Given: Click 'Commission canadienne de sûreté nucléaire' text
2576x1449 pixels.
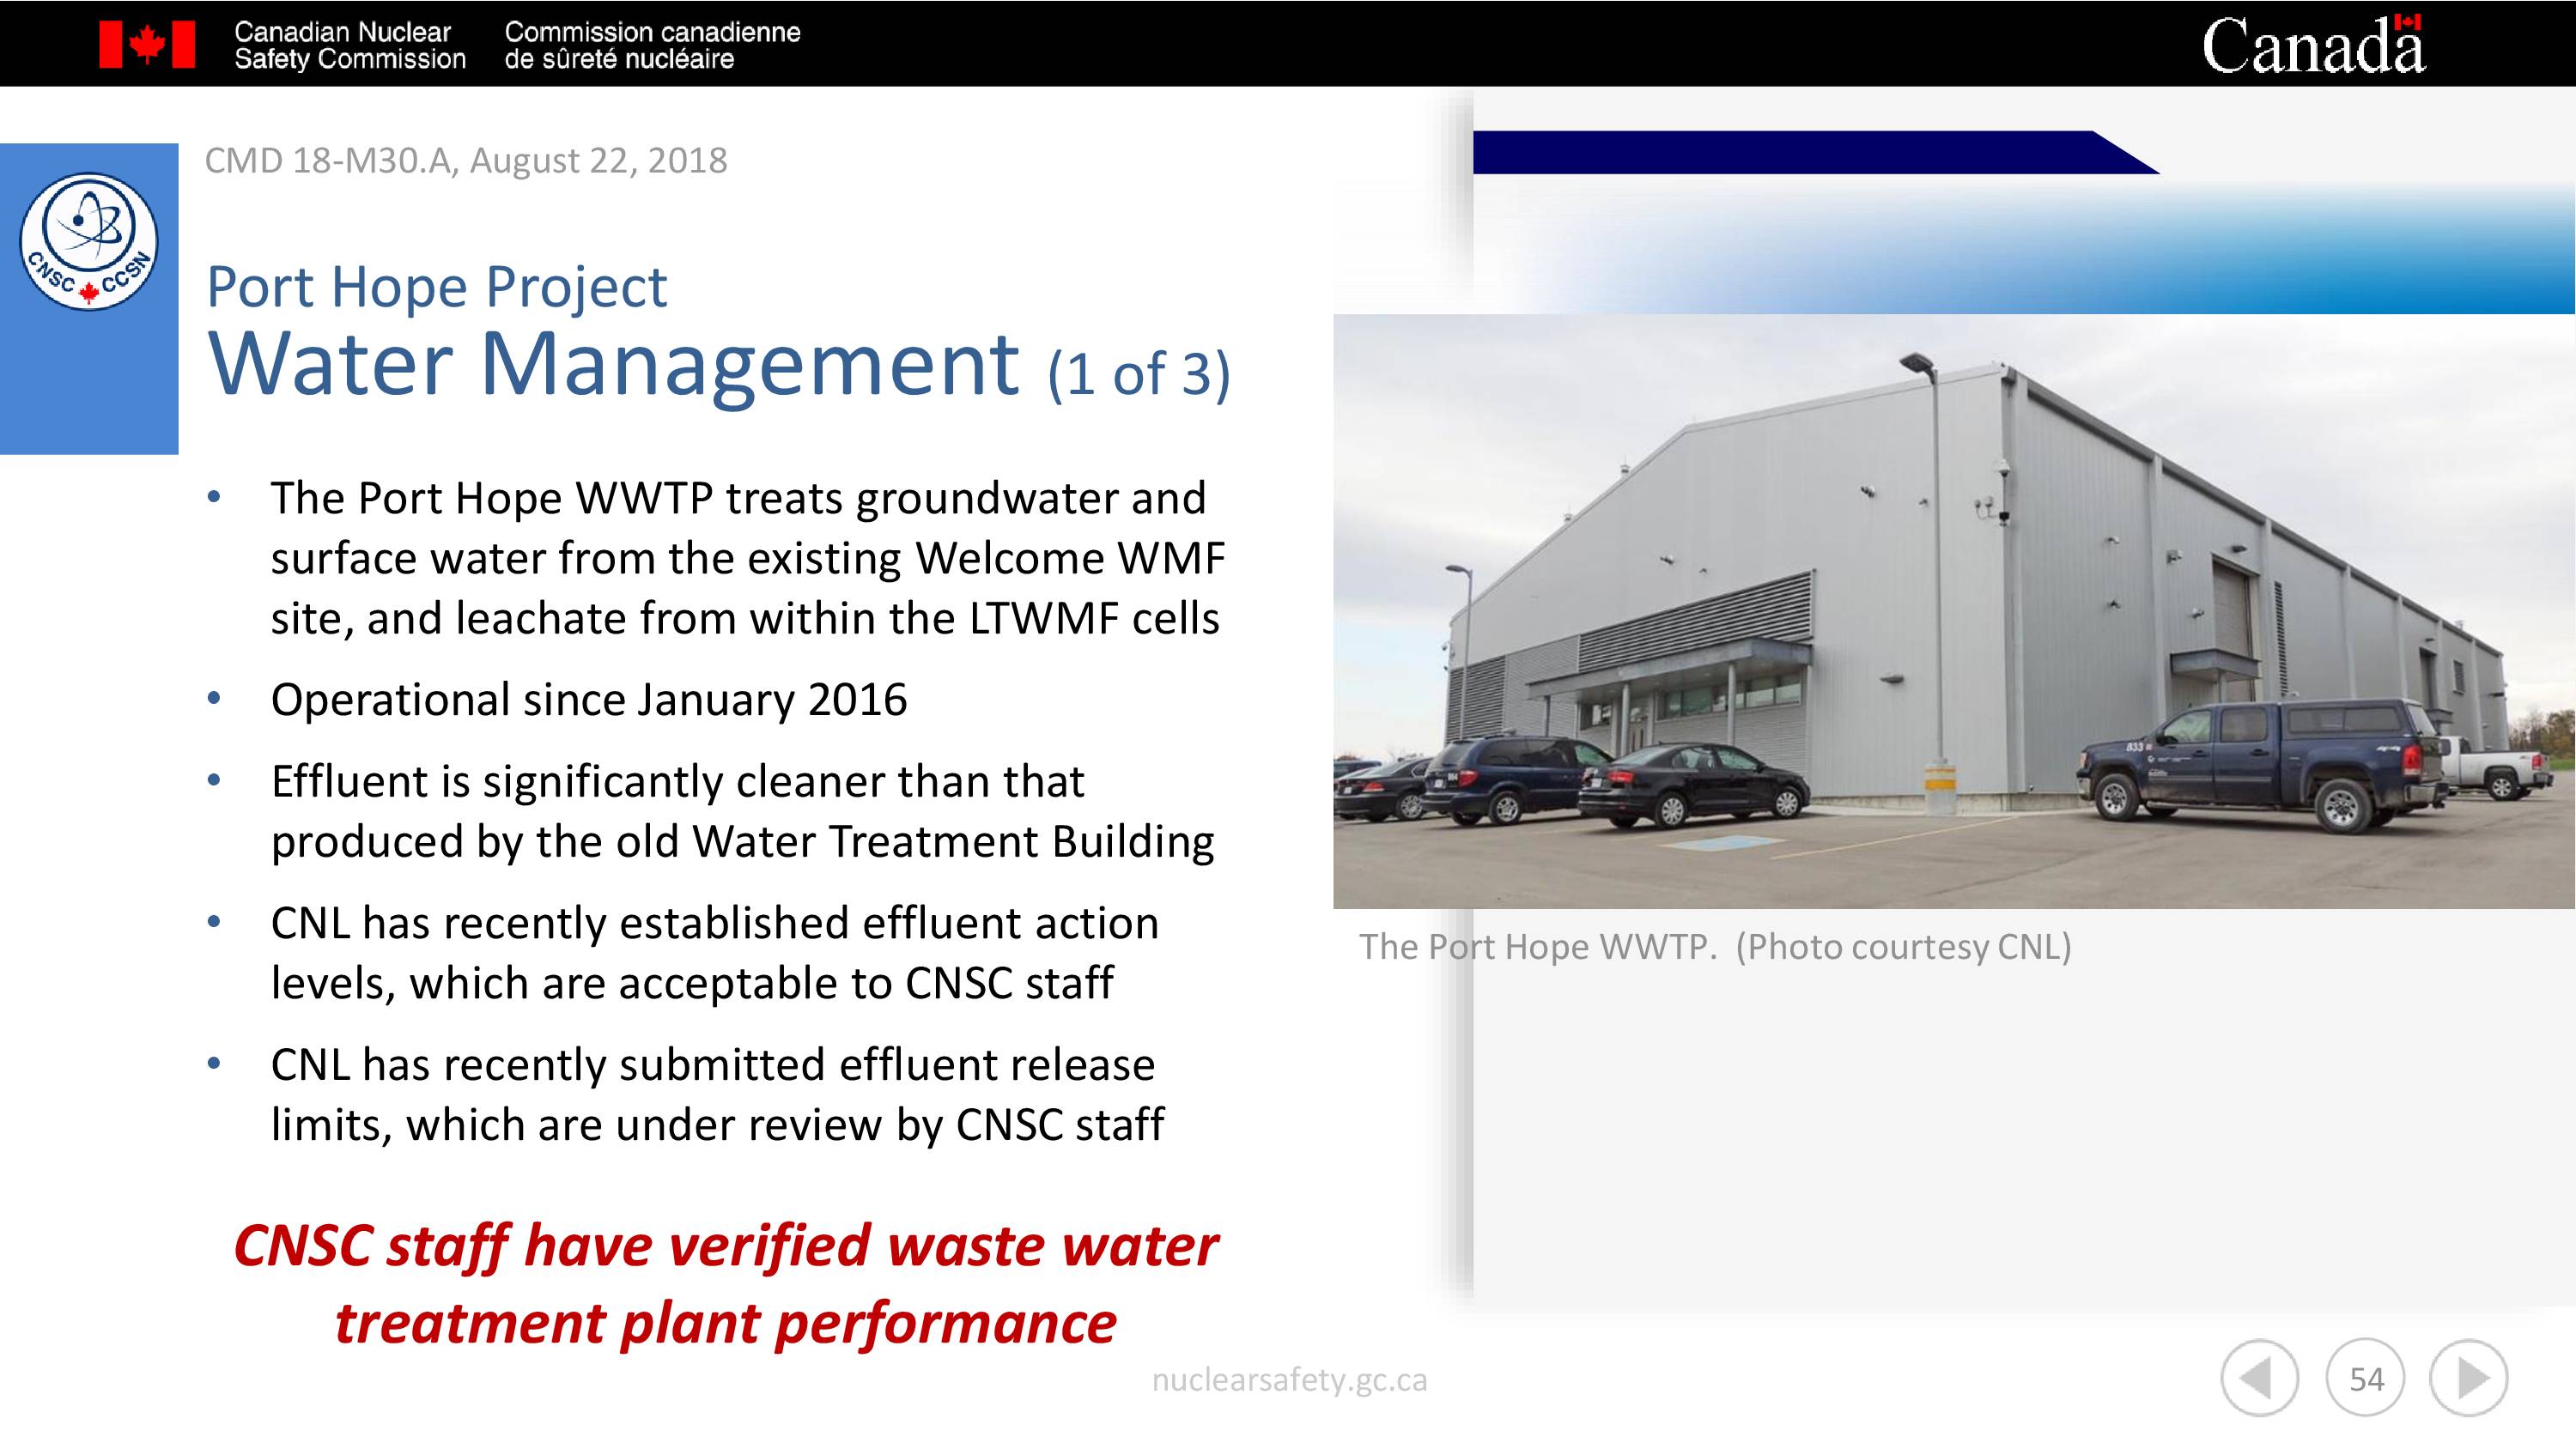Looking at the screenshot, I should tap(652, 45).
